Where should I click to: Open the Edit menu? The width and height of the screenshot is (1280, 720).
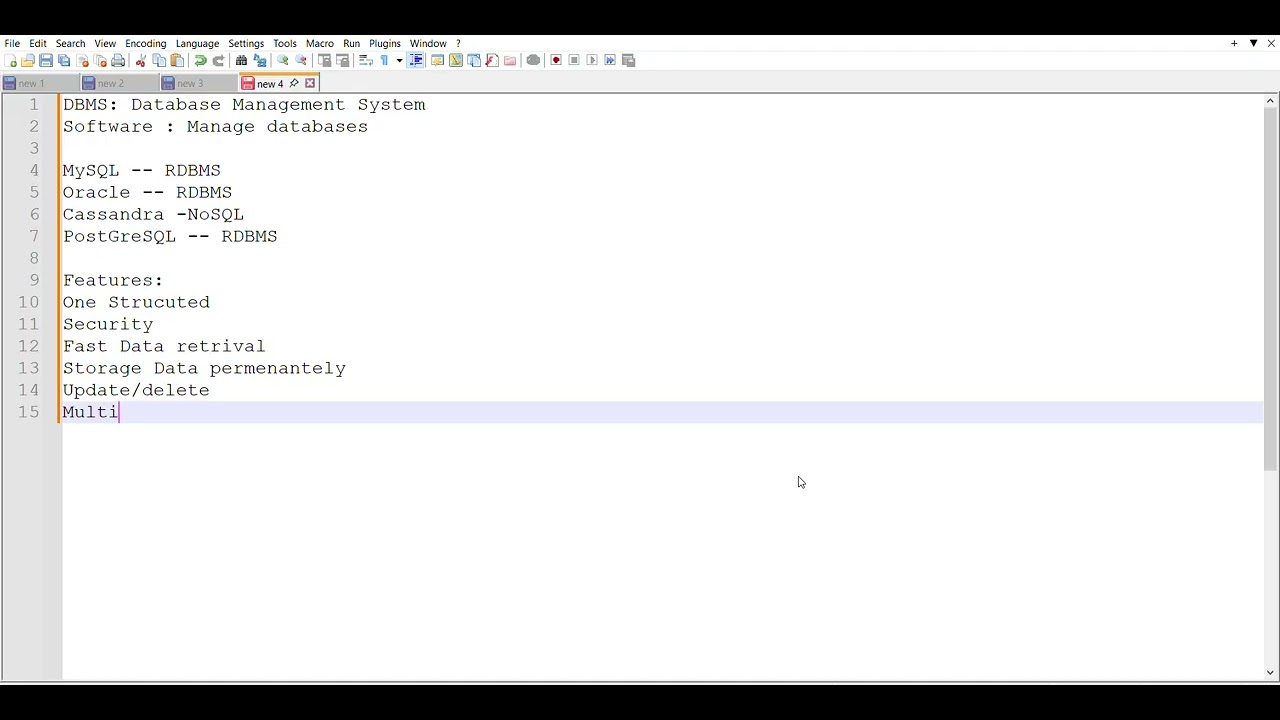(38, 43)
